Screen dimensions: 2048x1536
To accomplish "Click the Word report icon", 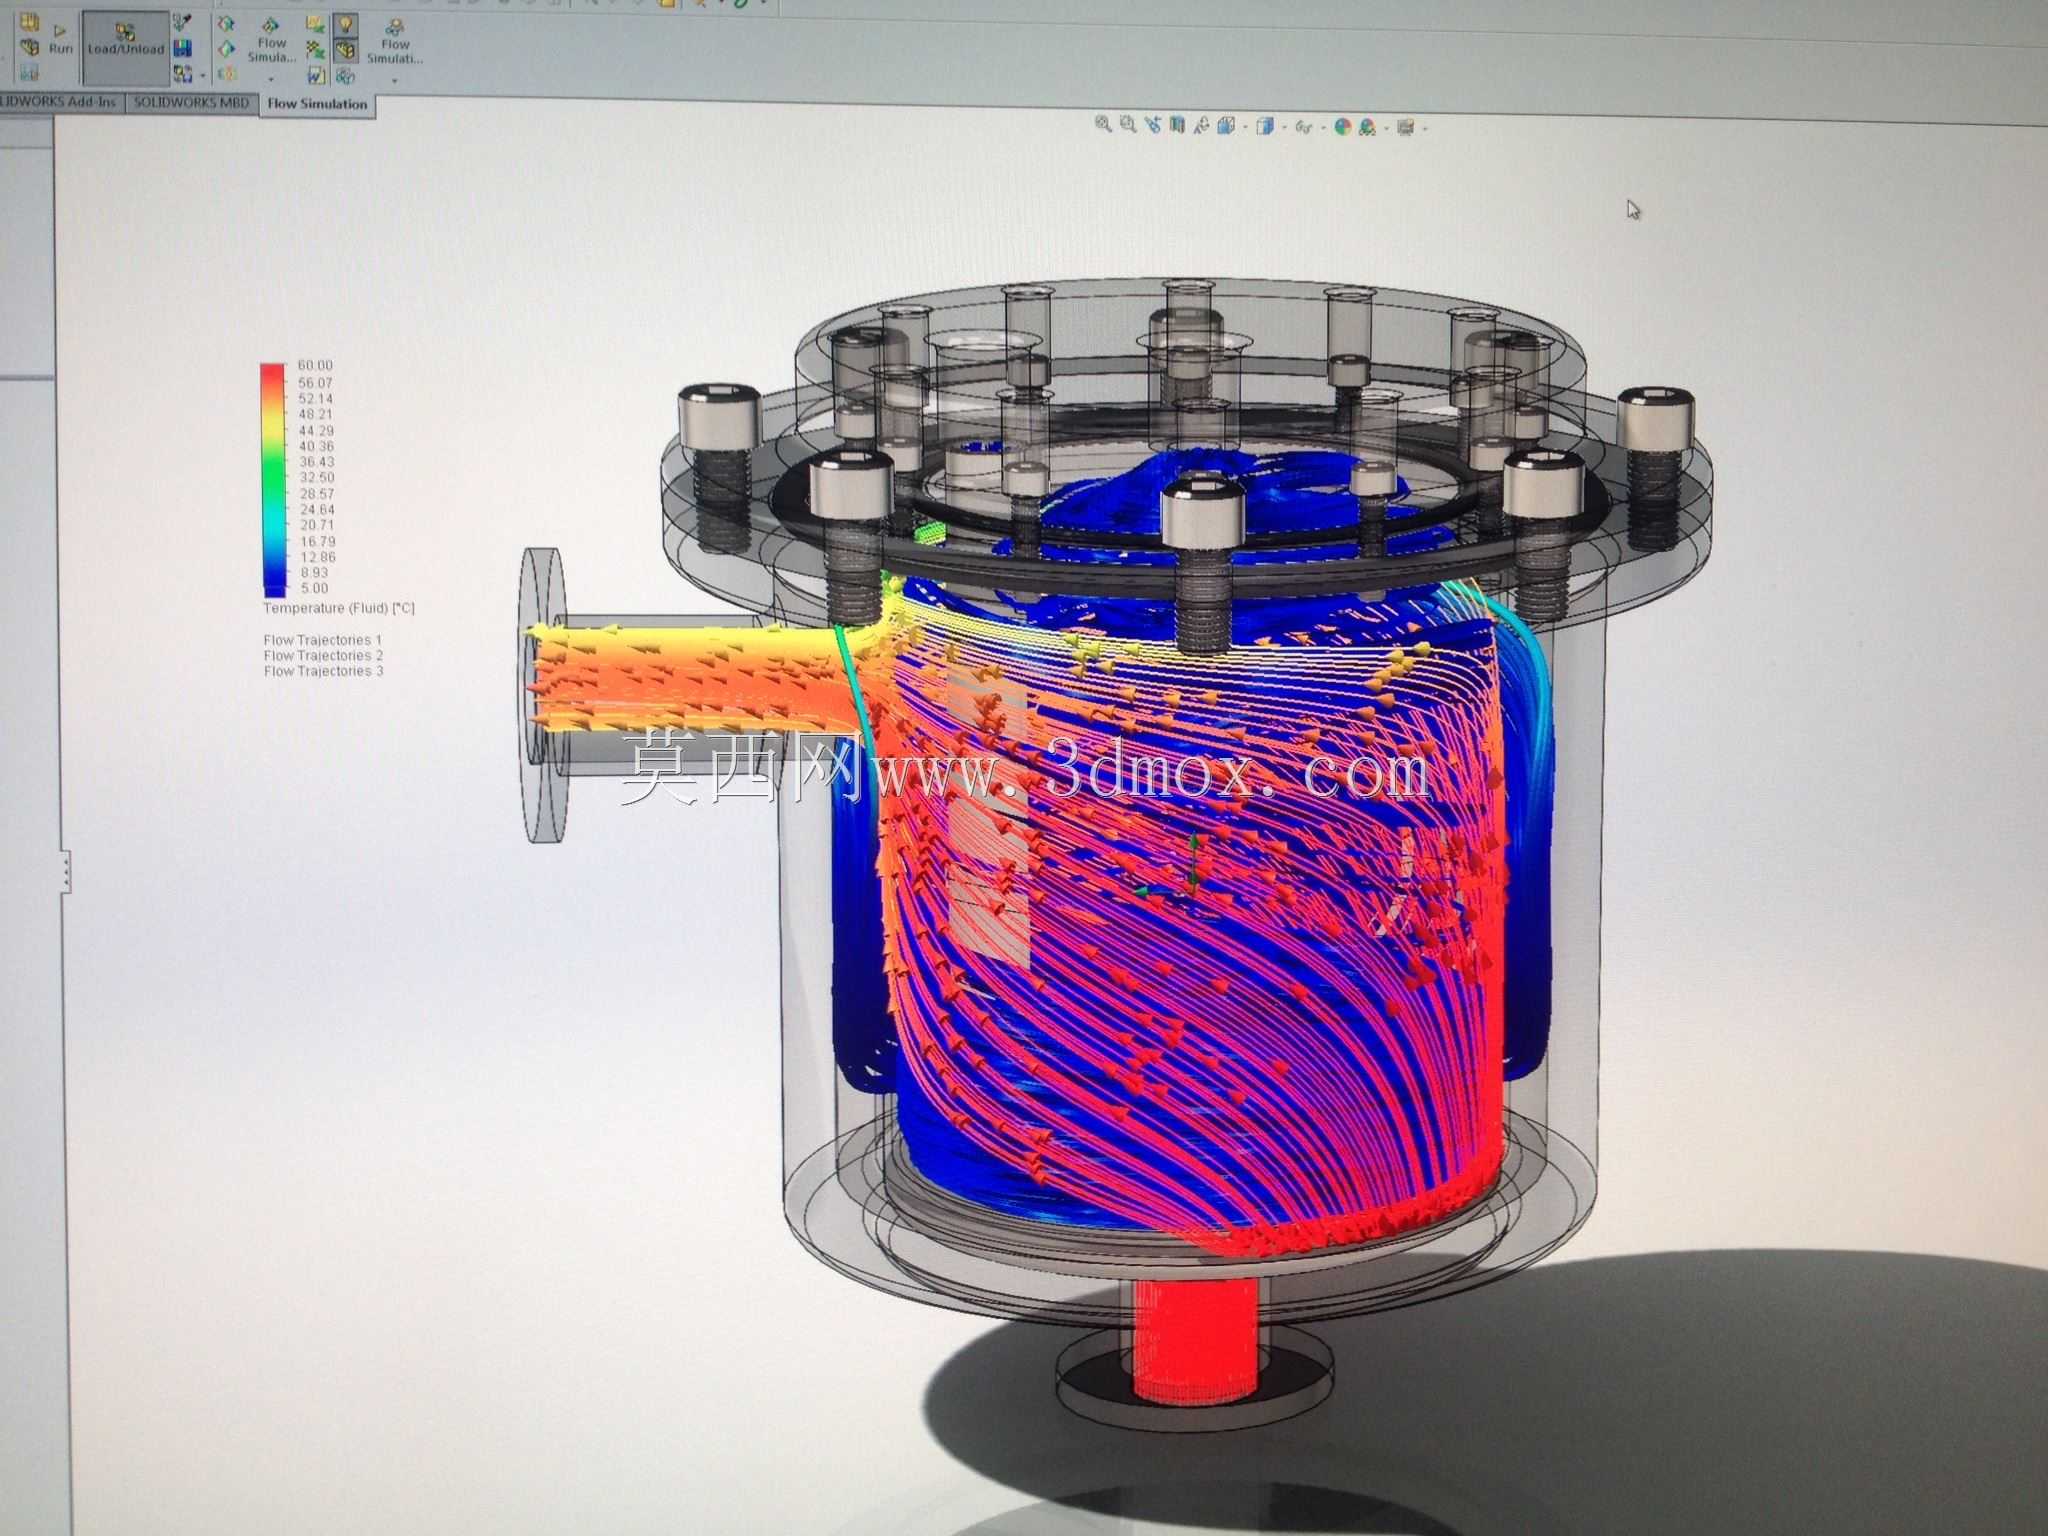I will click(316, 75).
